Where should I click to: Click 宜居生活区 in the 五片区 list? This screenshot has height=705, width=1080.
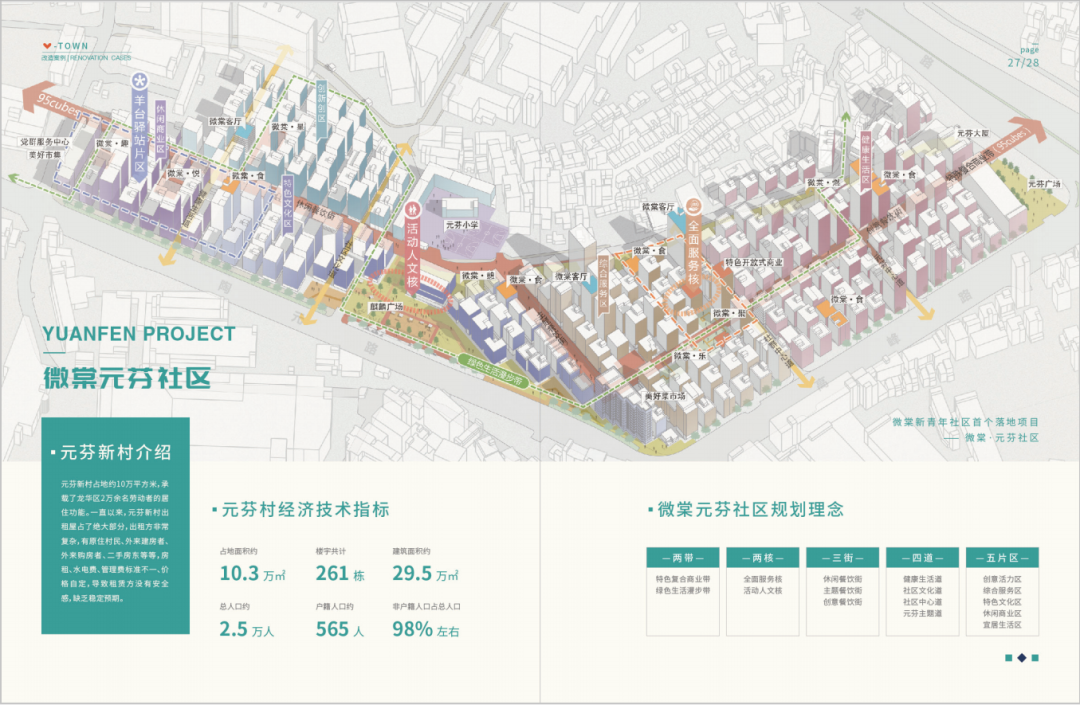click(1002, 625)
